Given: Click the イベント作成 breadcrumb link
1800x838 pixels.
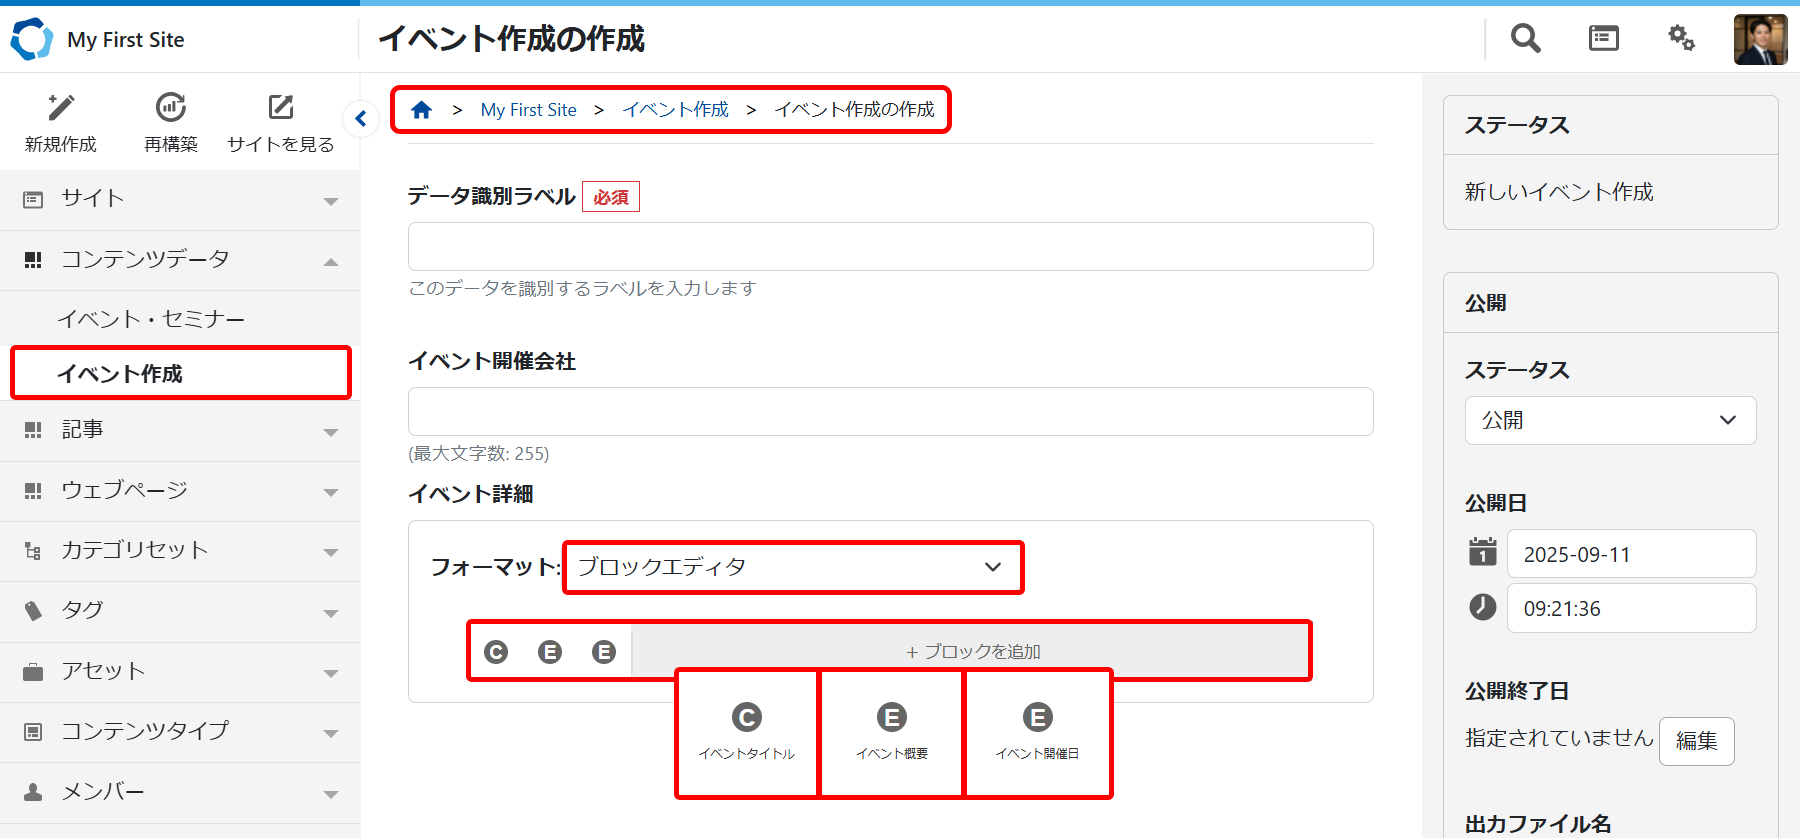Looking at the screenshot, I should coord(675,110).
